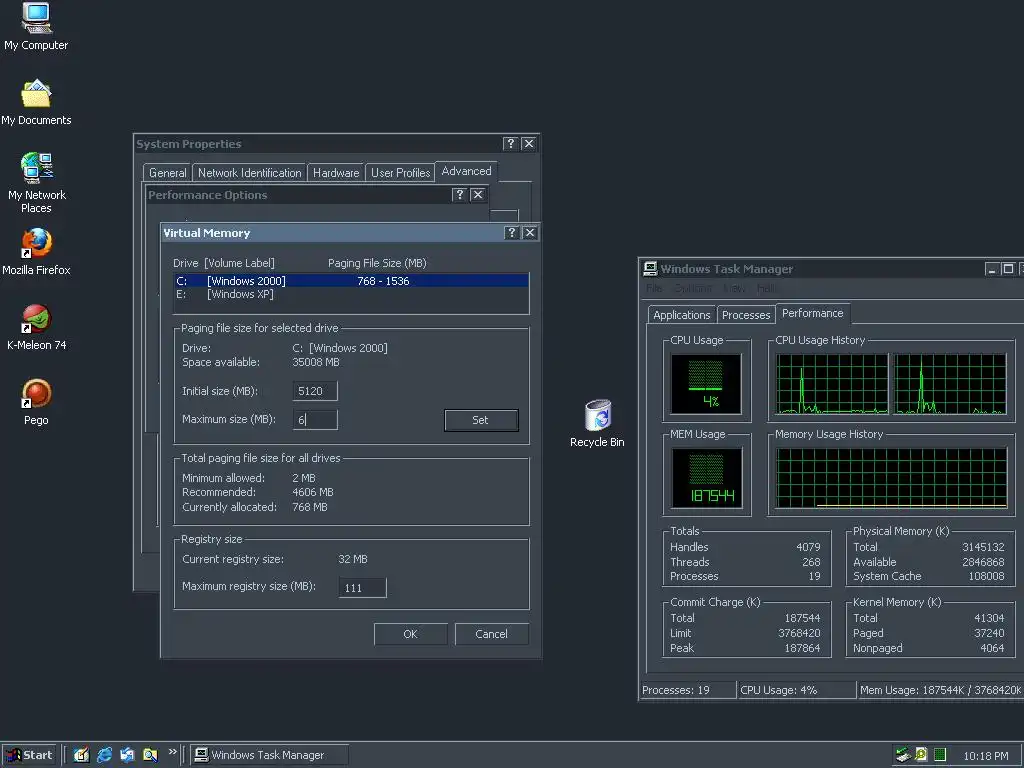
Task: Click the network adapter tray icon
Action: tap(903, 755)
